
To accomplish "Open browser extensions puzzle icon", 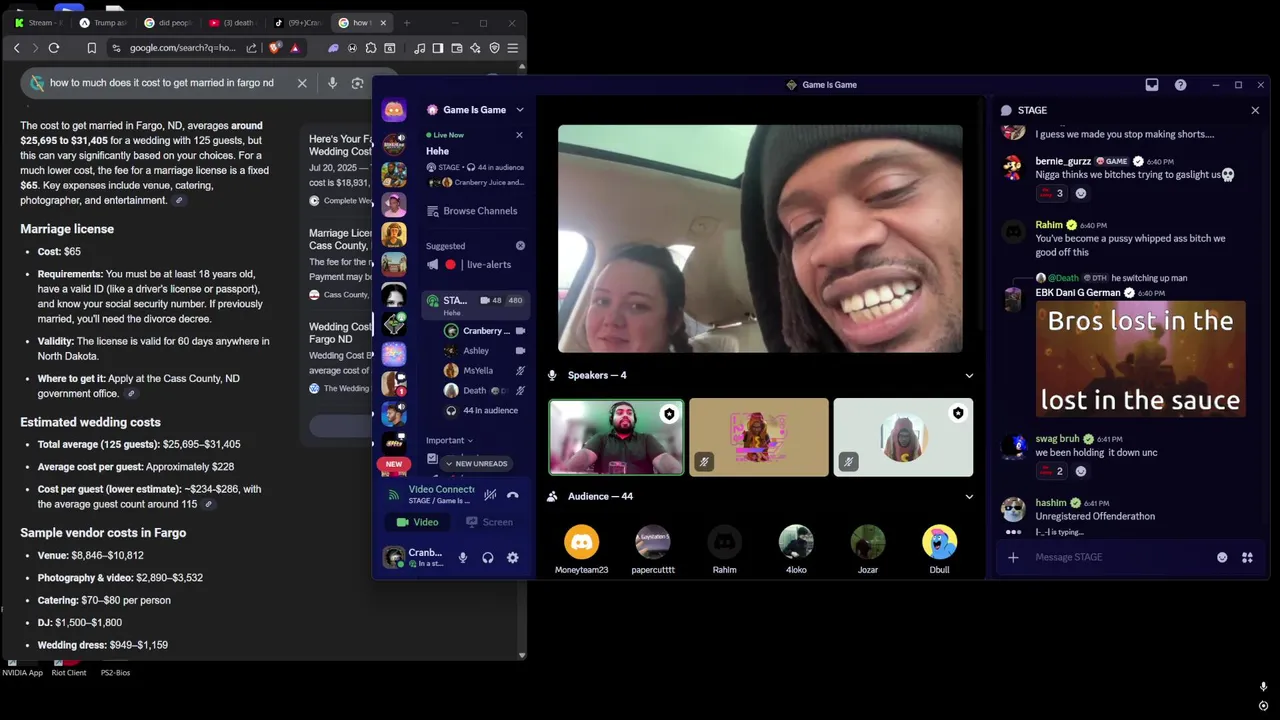I will pyautogui.click(x=371, y=48).
